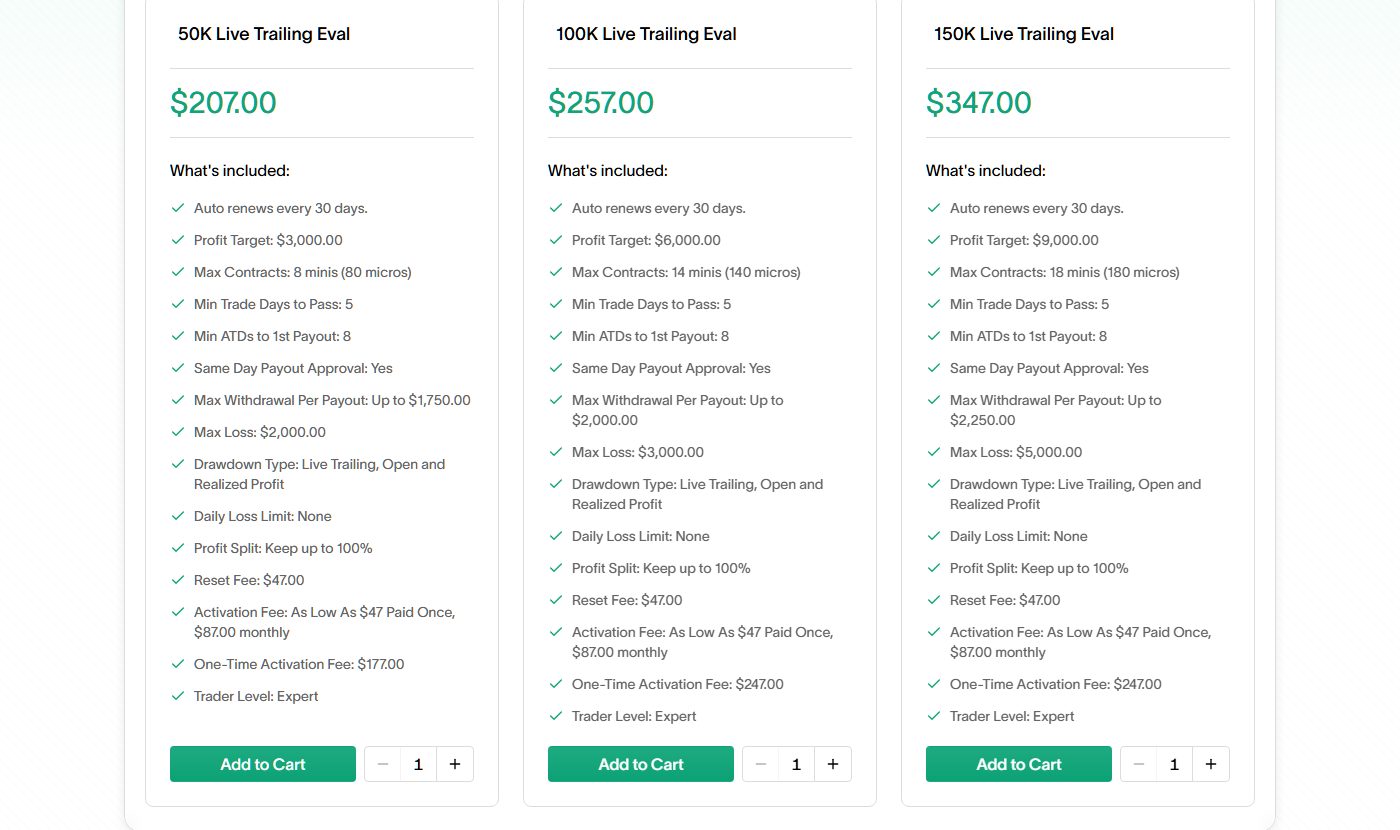The width and height of the screenshot is (1400, 830).
Task: Select the 100K plan quantity field
Action: pos(797,764)
